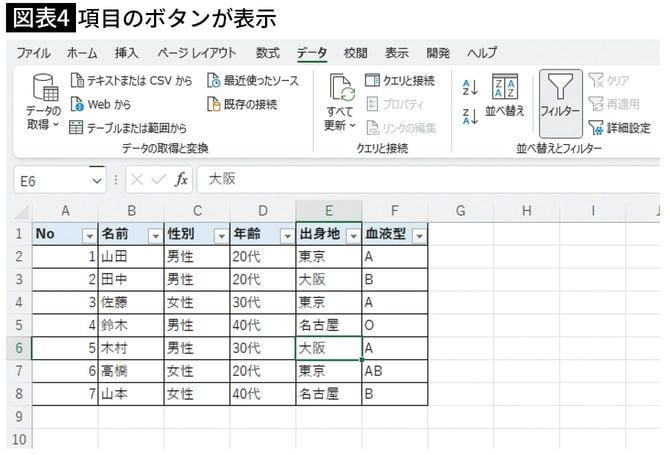Image resolution: width=670 pixels, height=455 pixels.
Task: Click クリア filter button
Action: 608,80
